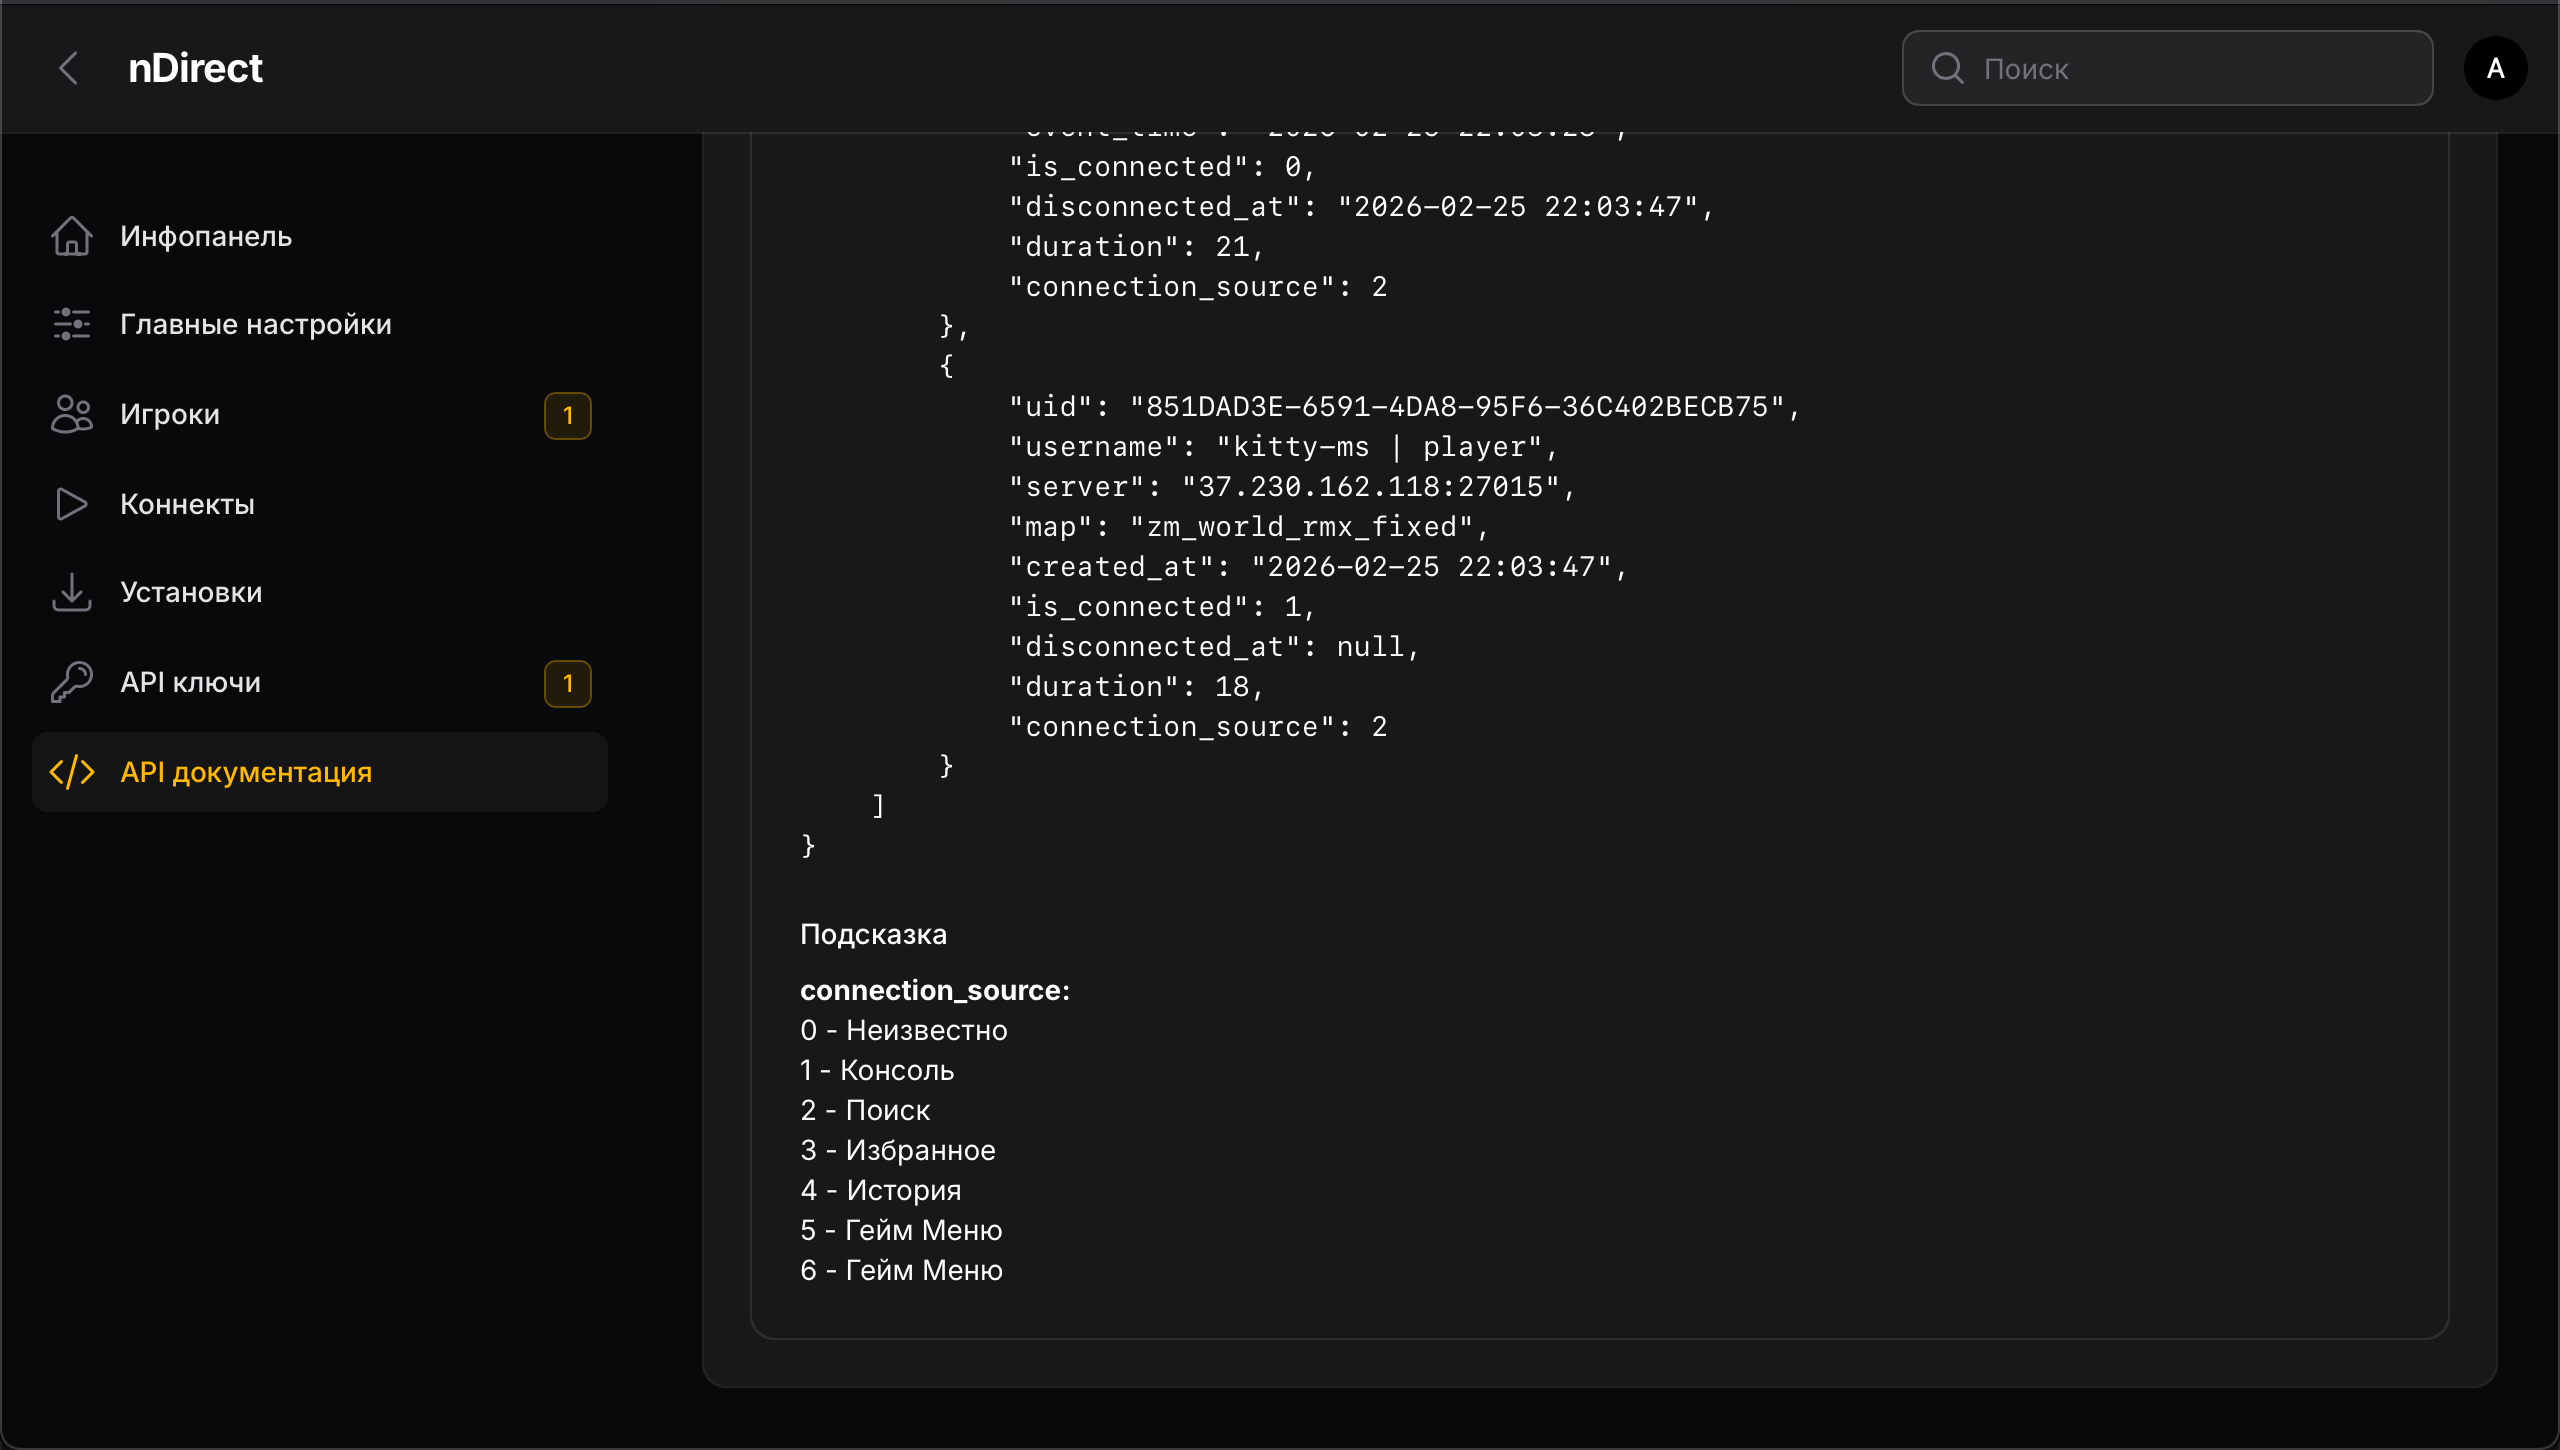Click the code brackets icon for API документация
This screenshot has width=2560, height=1450.
point(72,772)
